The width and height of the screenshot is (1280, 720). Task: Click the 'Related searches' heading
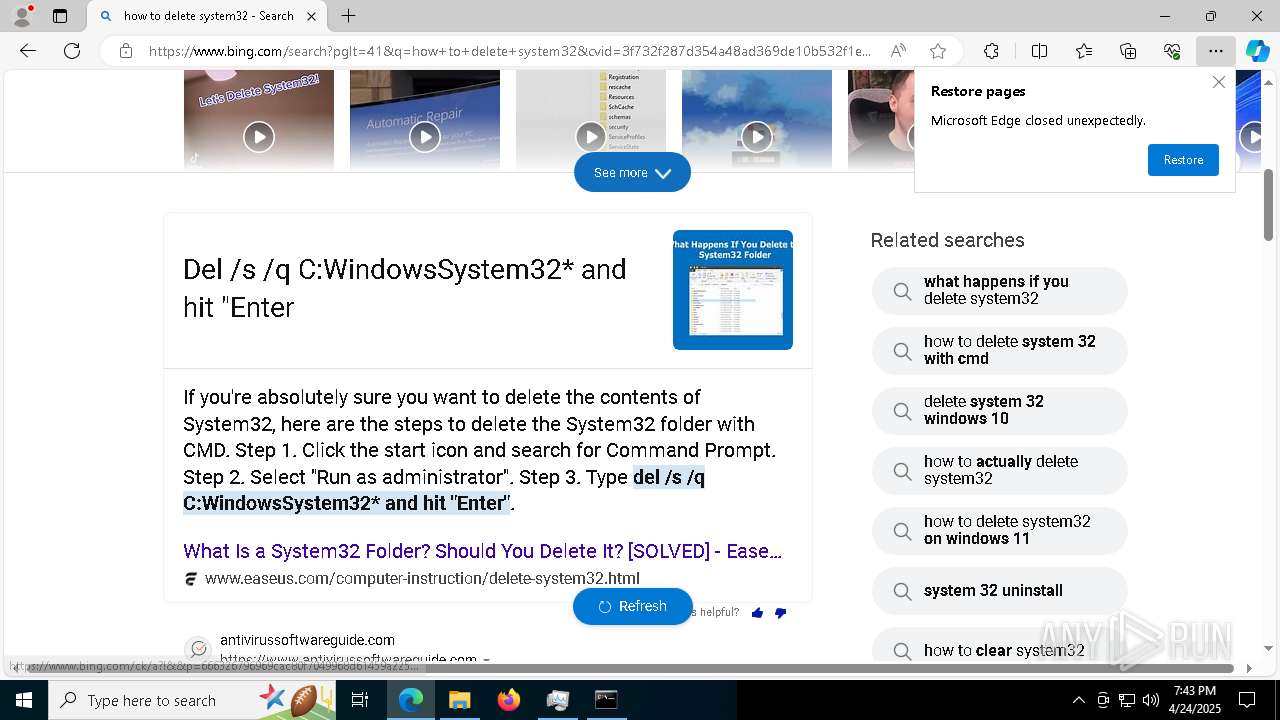[x=947, y=240]
